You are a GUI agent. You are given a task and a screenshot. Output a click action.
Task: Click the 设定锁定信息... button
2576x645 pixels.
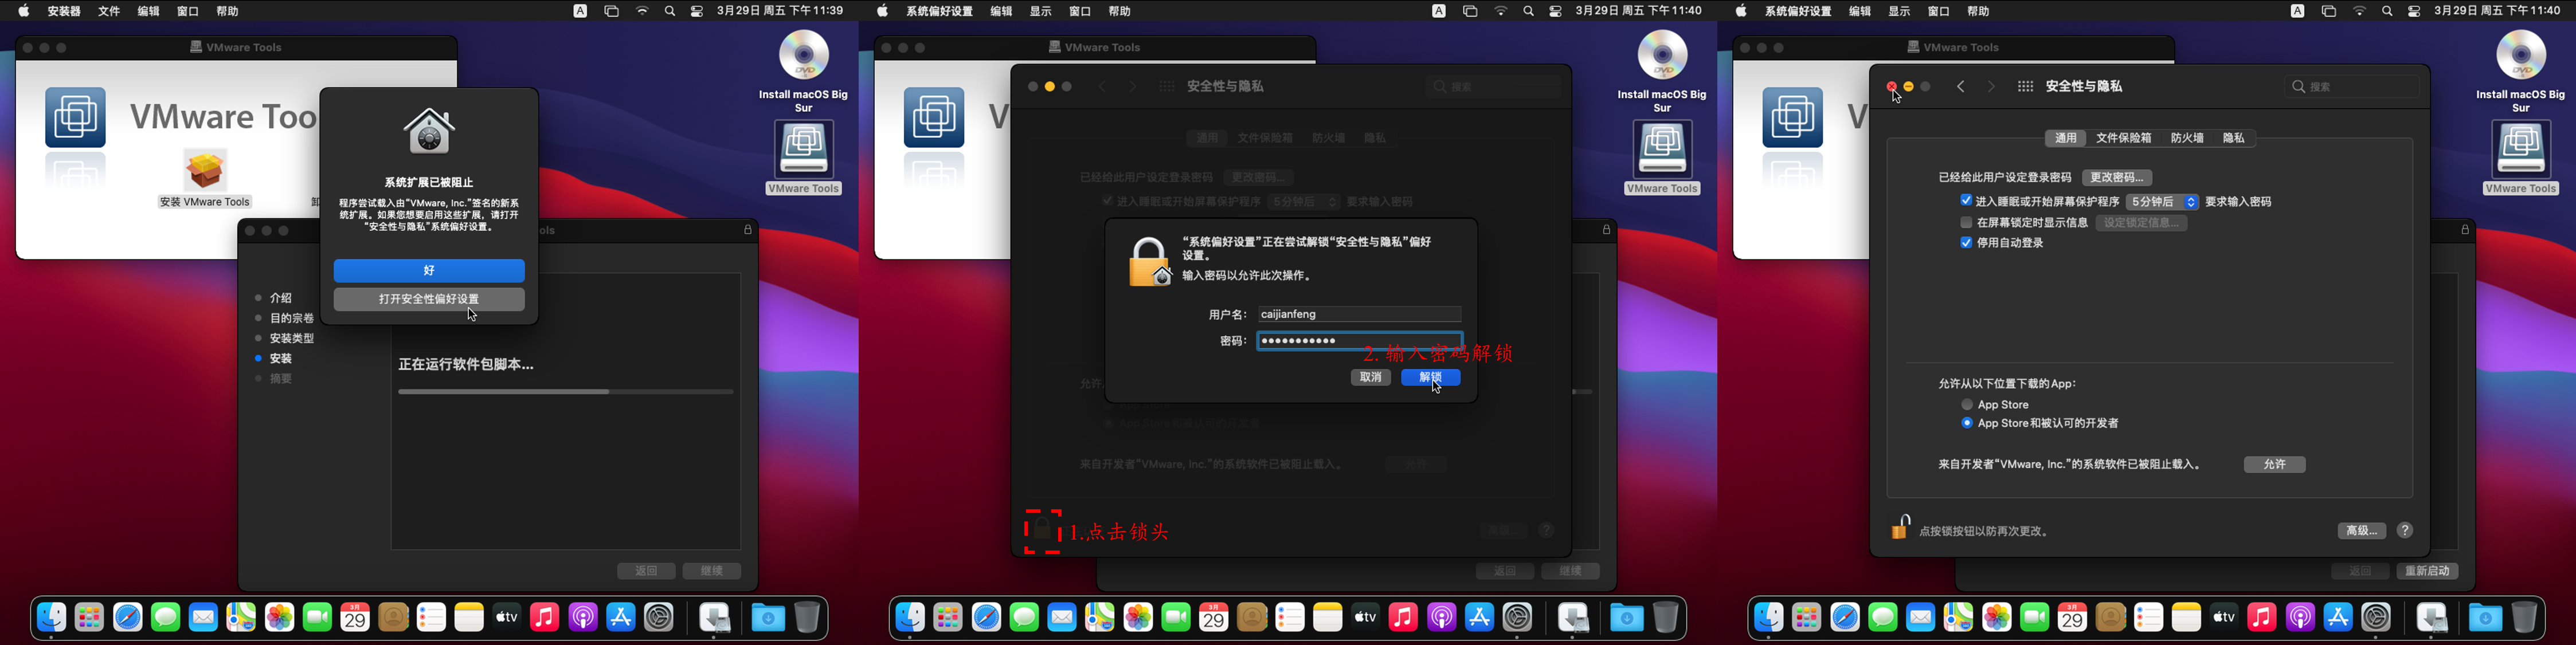tap(2142, 223)
